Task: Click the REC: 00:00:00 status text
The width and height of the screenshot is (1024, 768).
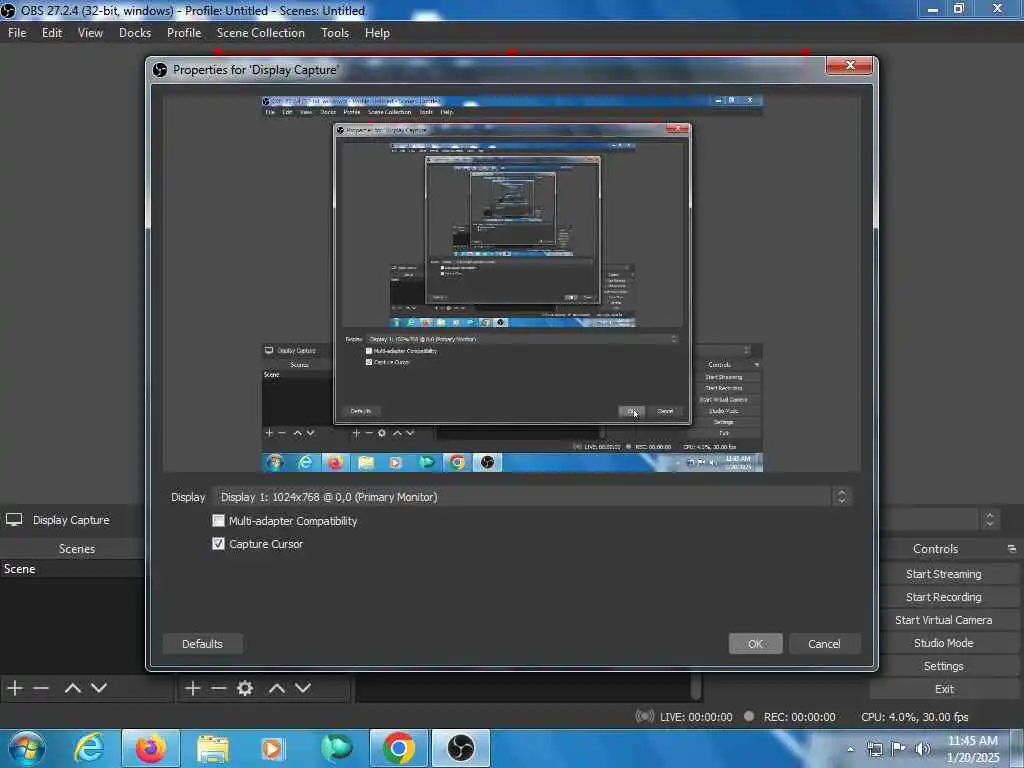Action: pyautogui.click(x=799, y=717)
